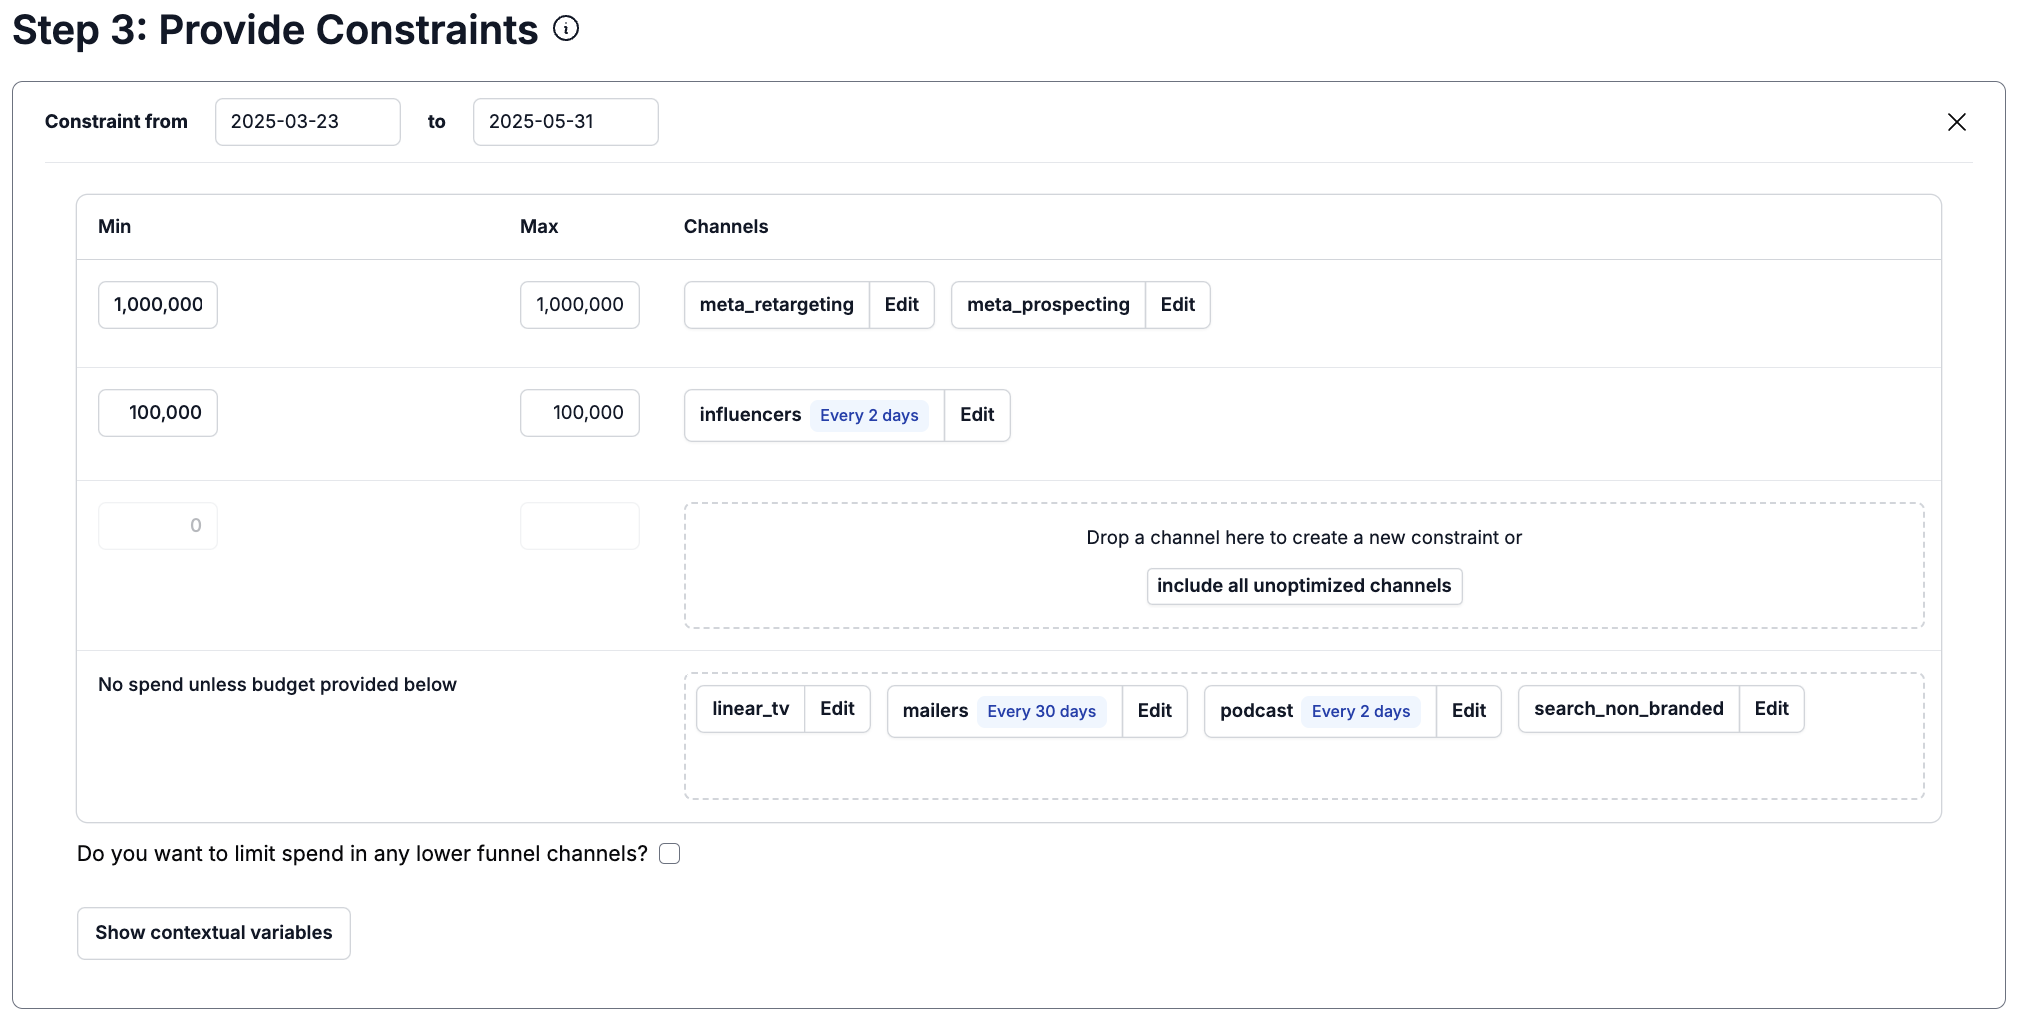Click the info icon beside Provide Constraints heading
The image size is (2024, 1024).
tap(566, 29)
